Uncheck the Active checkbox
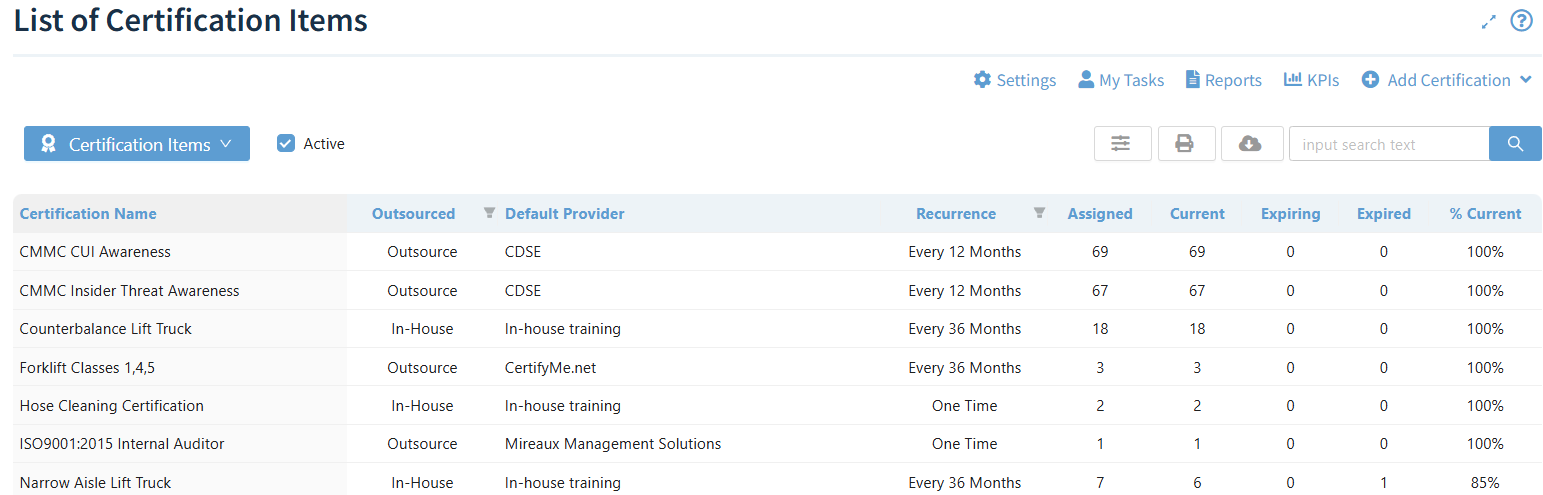The width and height of the screenshot is (1543, 495). (286, 144)
